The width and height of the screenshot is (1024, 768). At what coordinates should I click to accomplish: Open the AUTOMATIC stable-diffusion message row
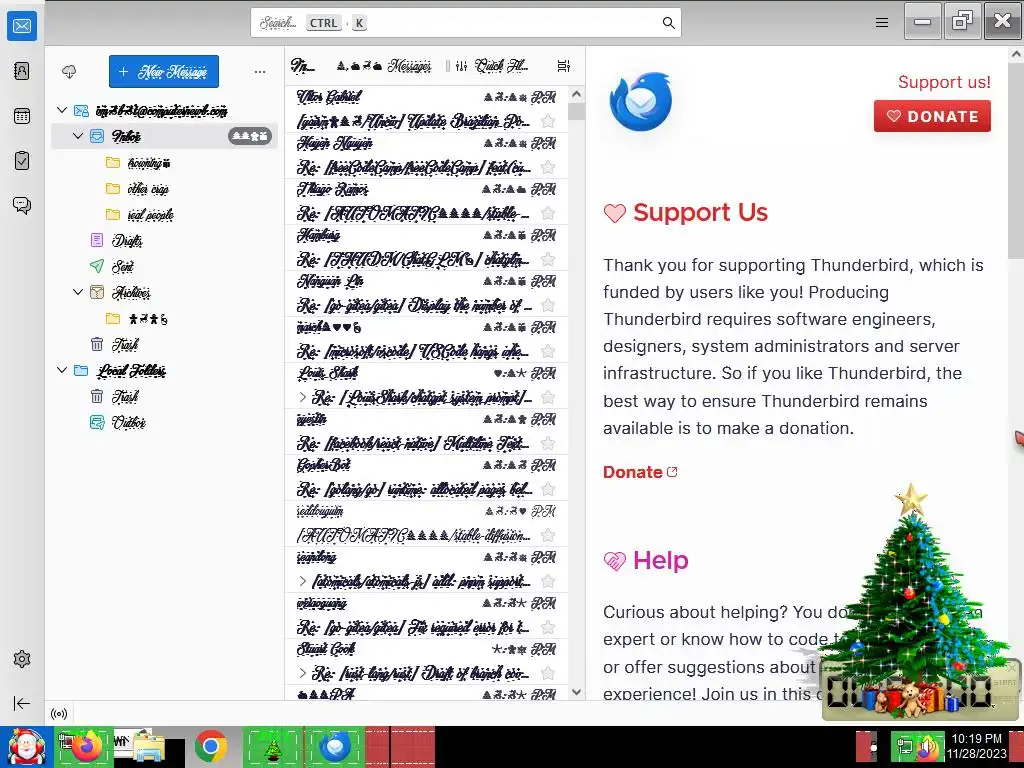coord(426,524)
